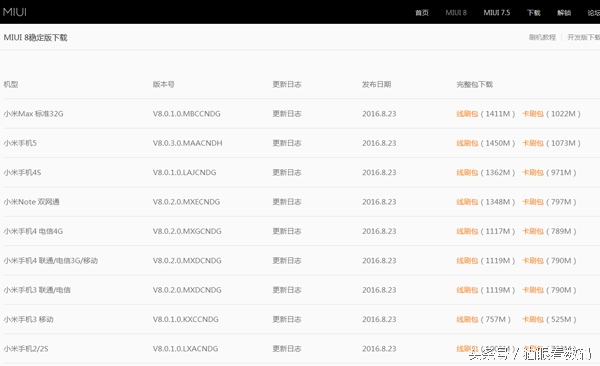Switch to the MIUI 7.5 page

click(496, 13)
